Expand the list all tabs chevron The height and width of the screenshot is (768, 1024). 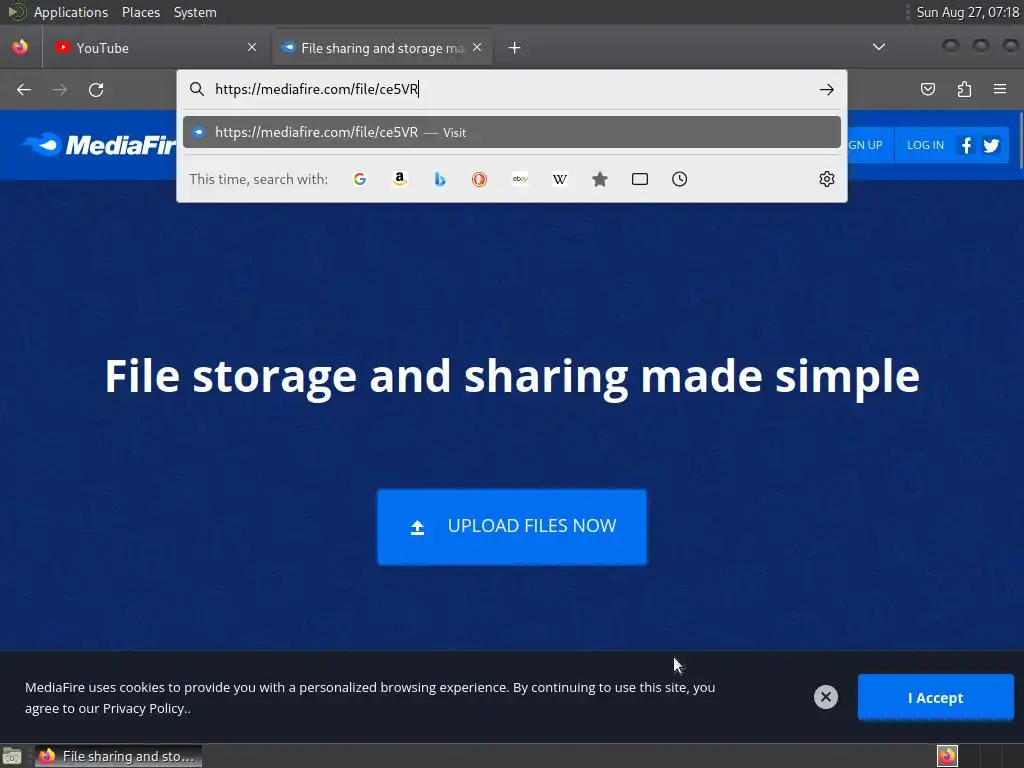pyautogui.click(x=879, y=47)
